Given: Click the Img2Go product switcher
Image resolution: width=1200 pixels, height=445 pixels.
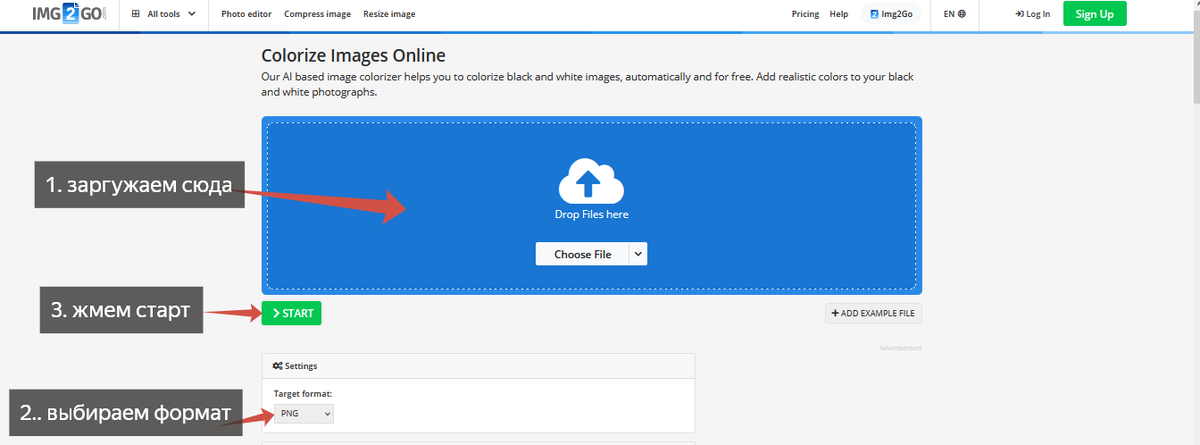Looking at the screenshot, I should click(892, 14).
